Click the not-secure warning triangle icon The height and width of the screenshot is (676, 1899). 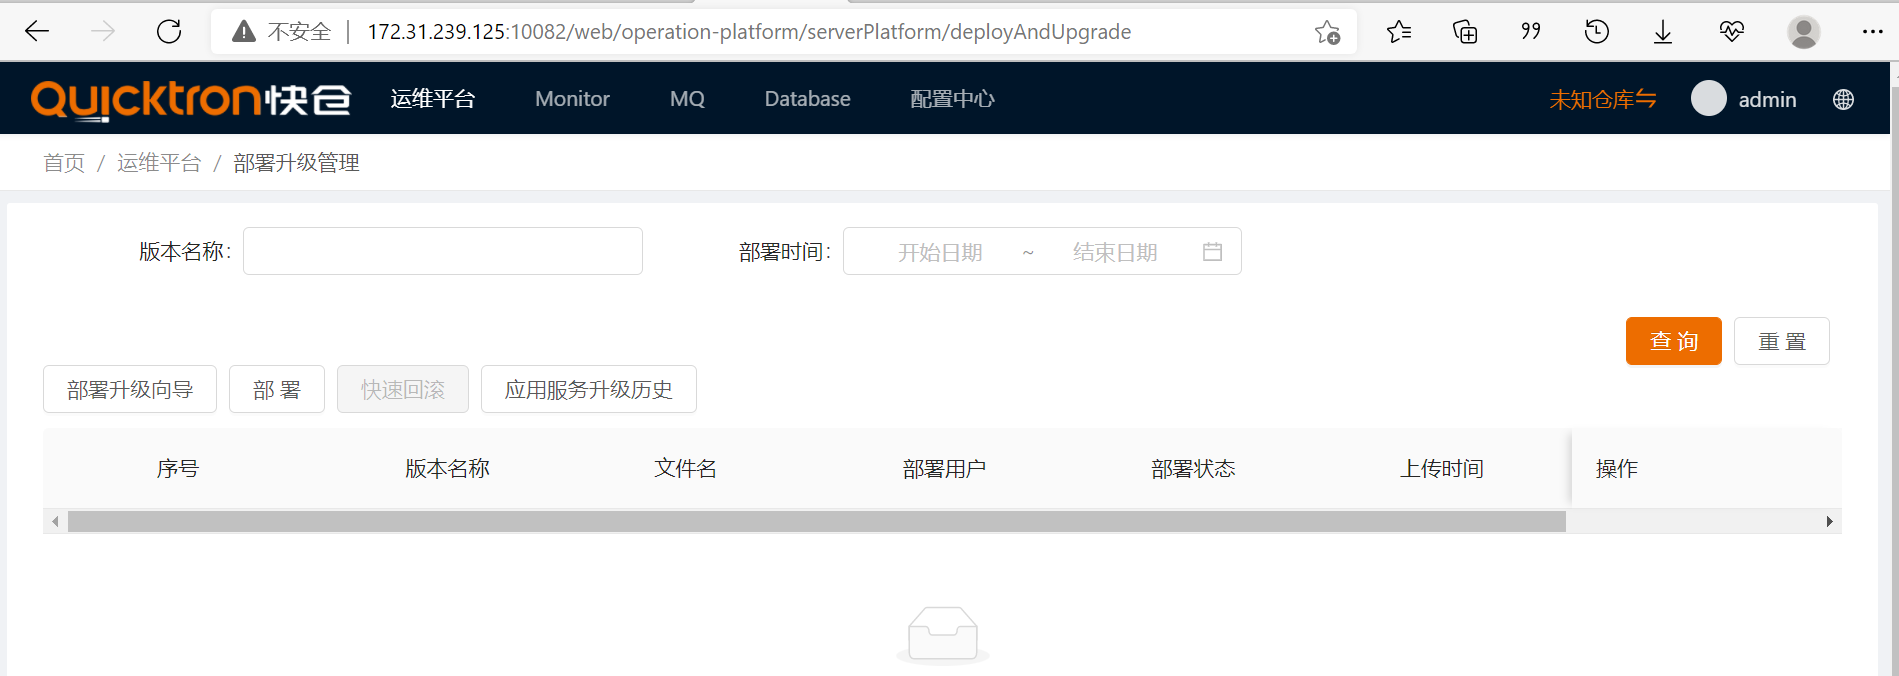tap(243, 32)
